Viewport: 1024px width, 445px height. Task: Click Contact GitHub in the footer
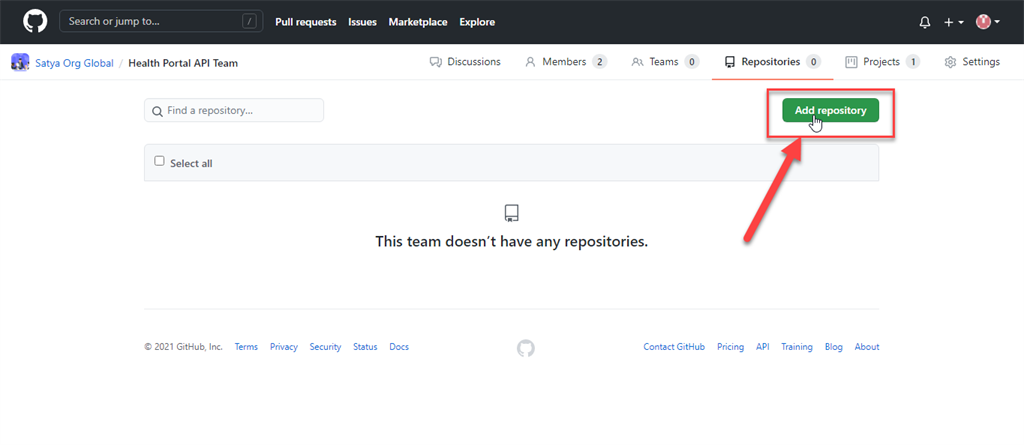click(674, 347)
